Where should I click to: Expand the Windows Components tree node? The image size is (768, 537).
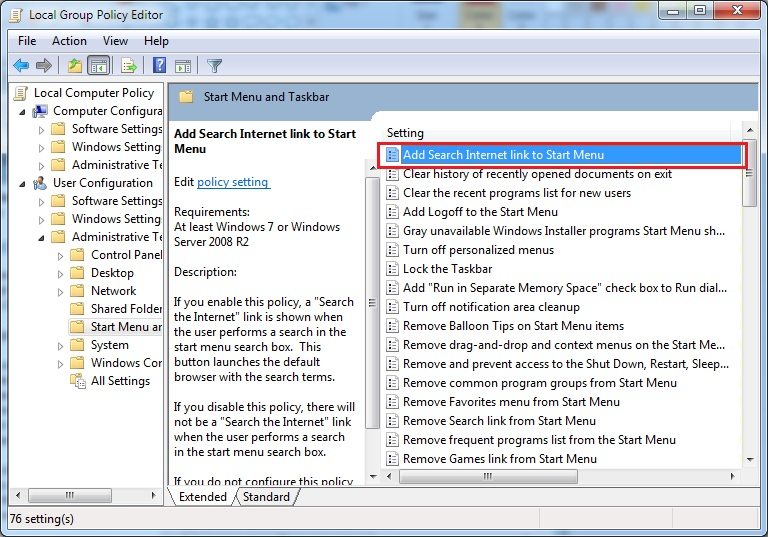60,364
